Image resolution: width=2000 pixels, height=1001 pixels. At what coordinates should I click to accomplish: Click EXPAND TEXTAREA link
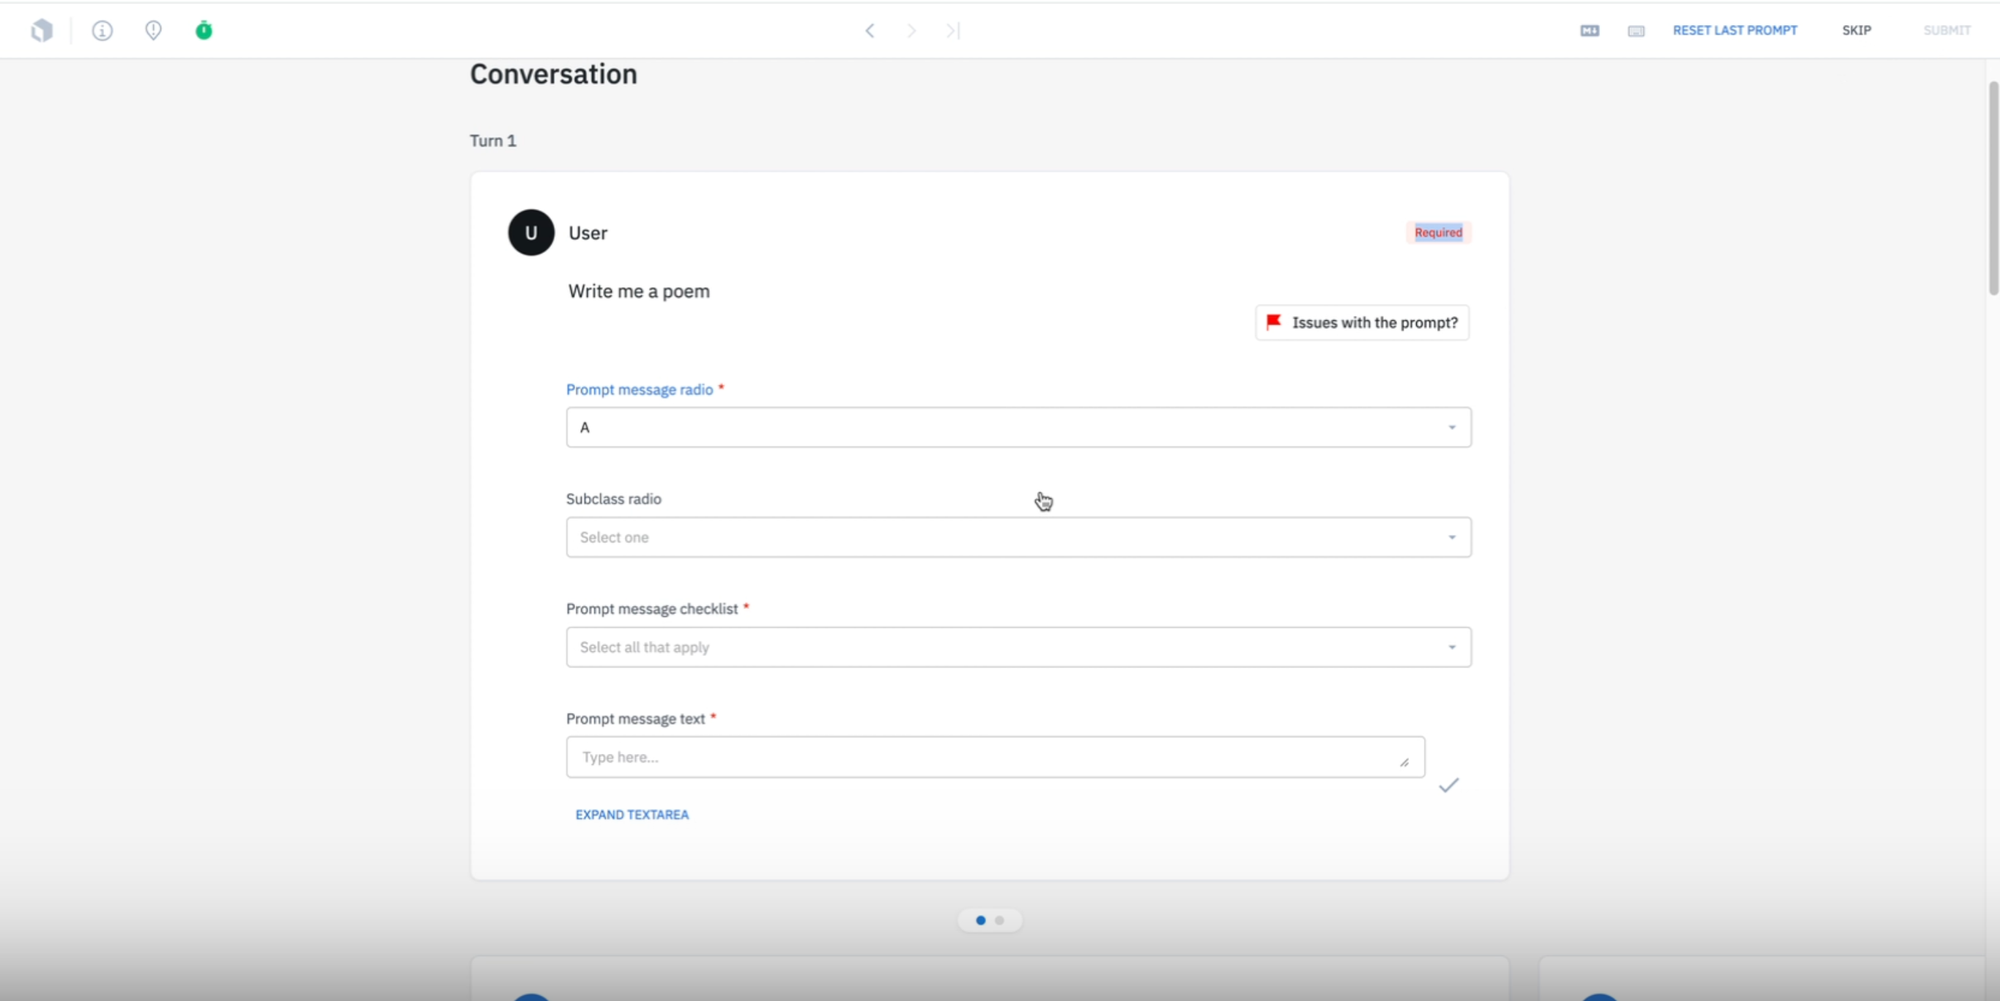632,815
